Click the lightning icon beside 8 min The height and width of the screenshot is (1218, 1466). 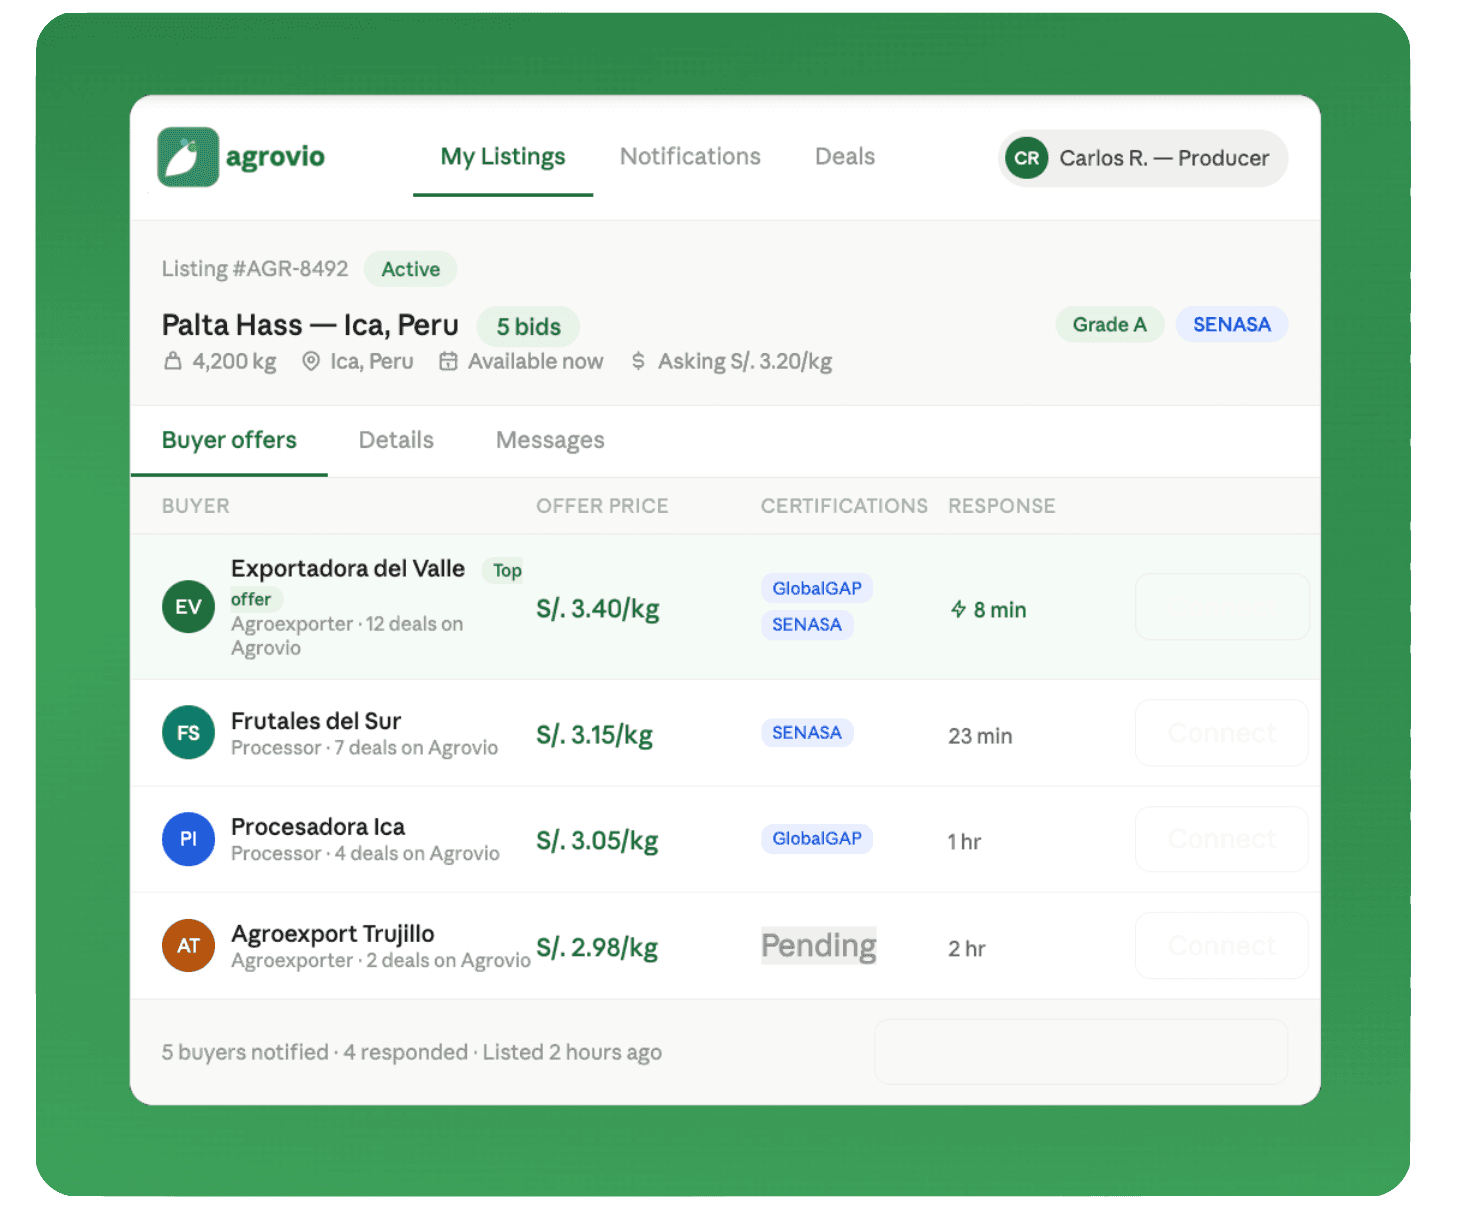click(x=958, y=610)
